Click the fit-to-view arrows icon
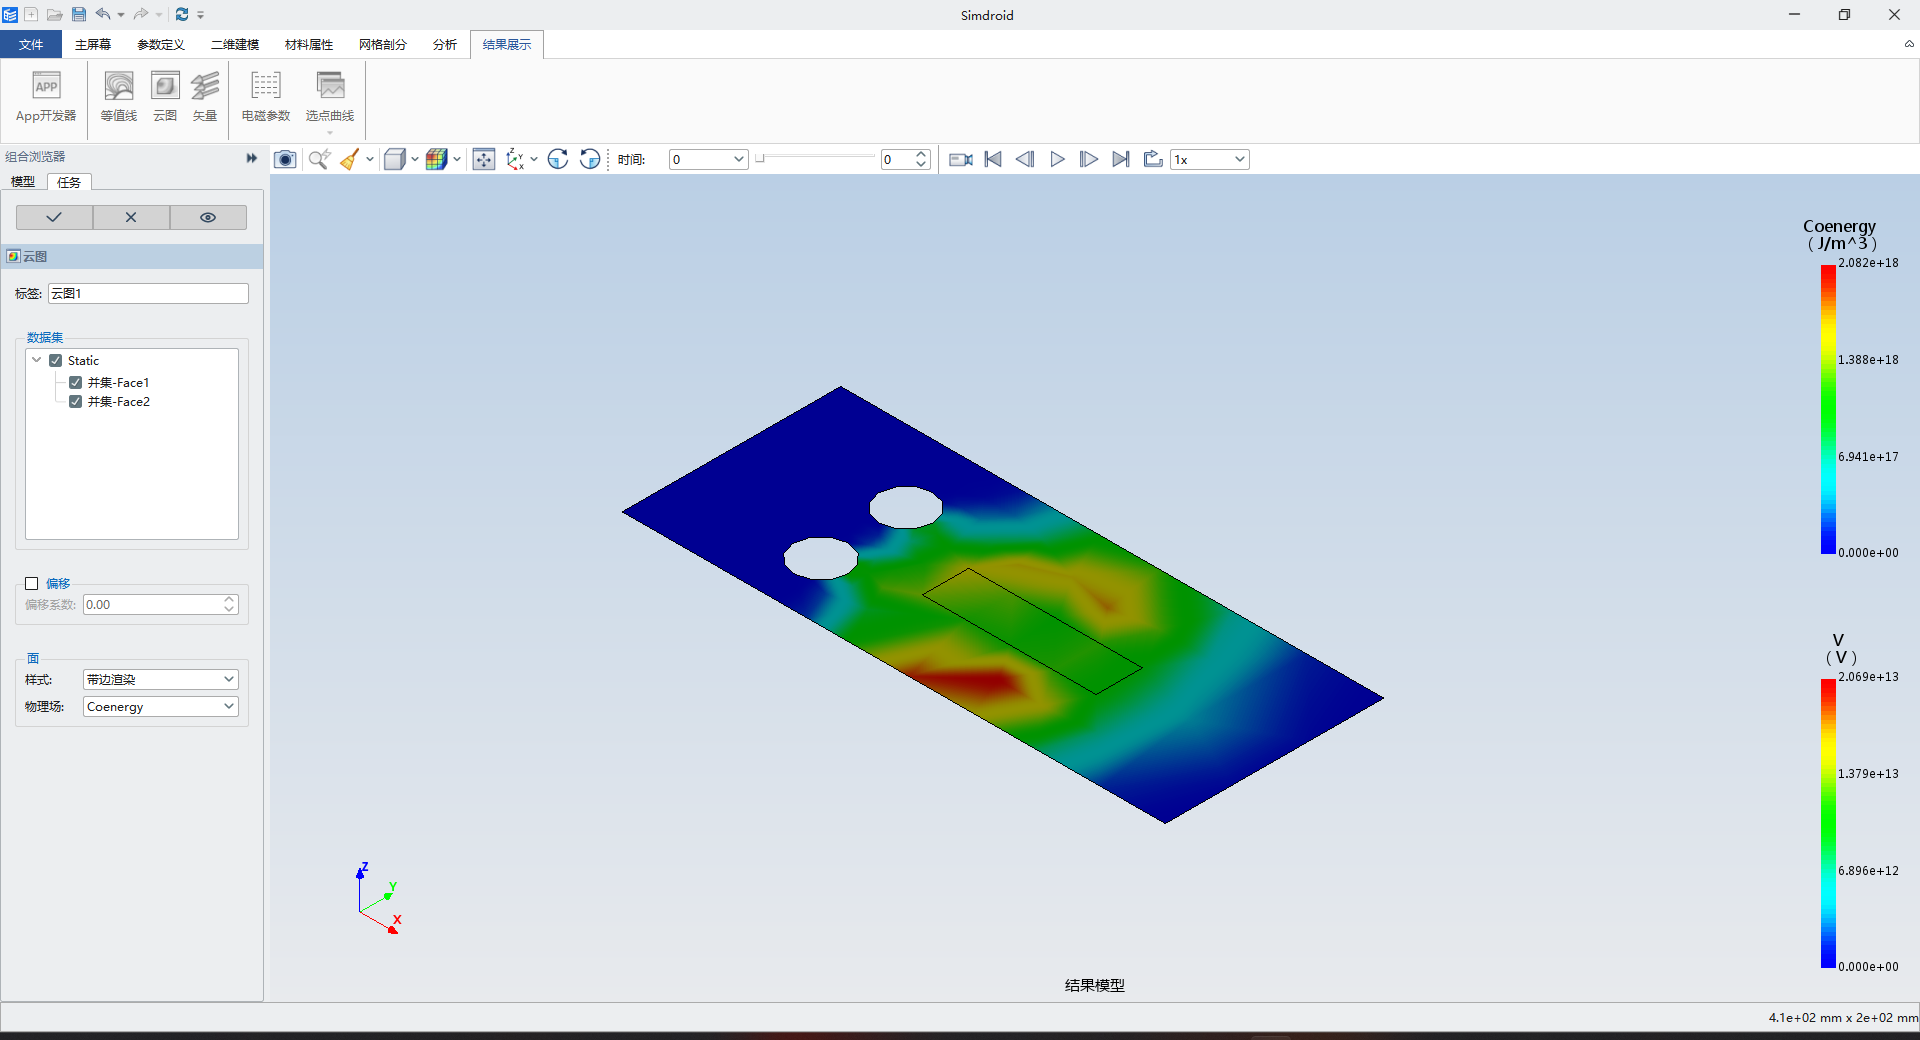This screenshot has width=1920, height=1040. pyautogui.click(x=484, y=159)
